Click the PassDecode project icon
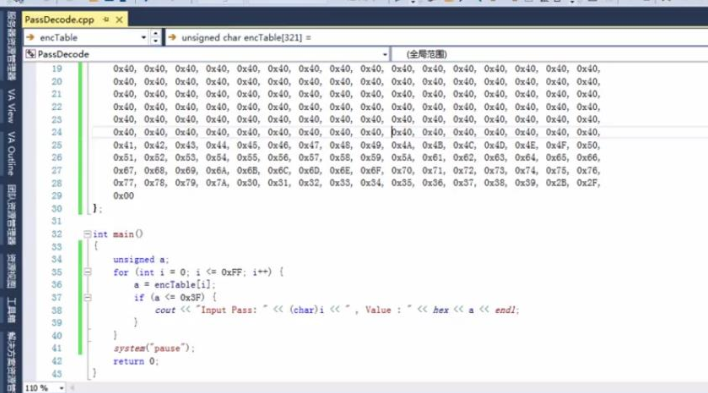The width and height of the screenshot is (708, 393). pyautogui.click(x=30, y=54)
